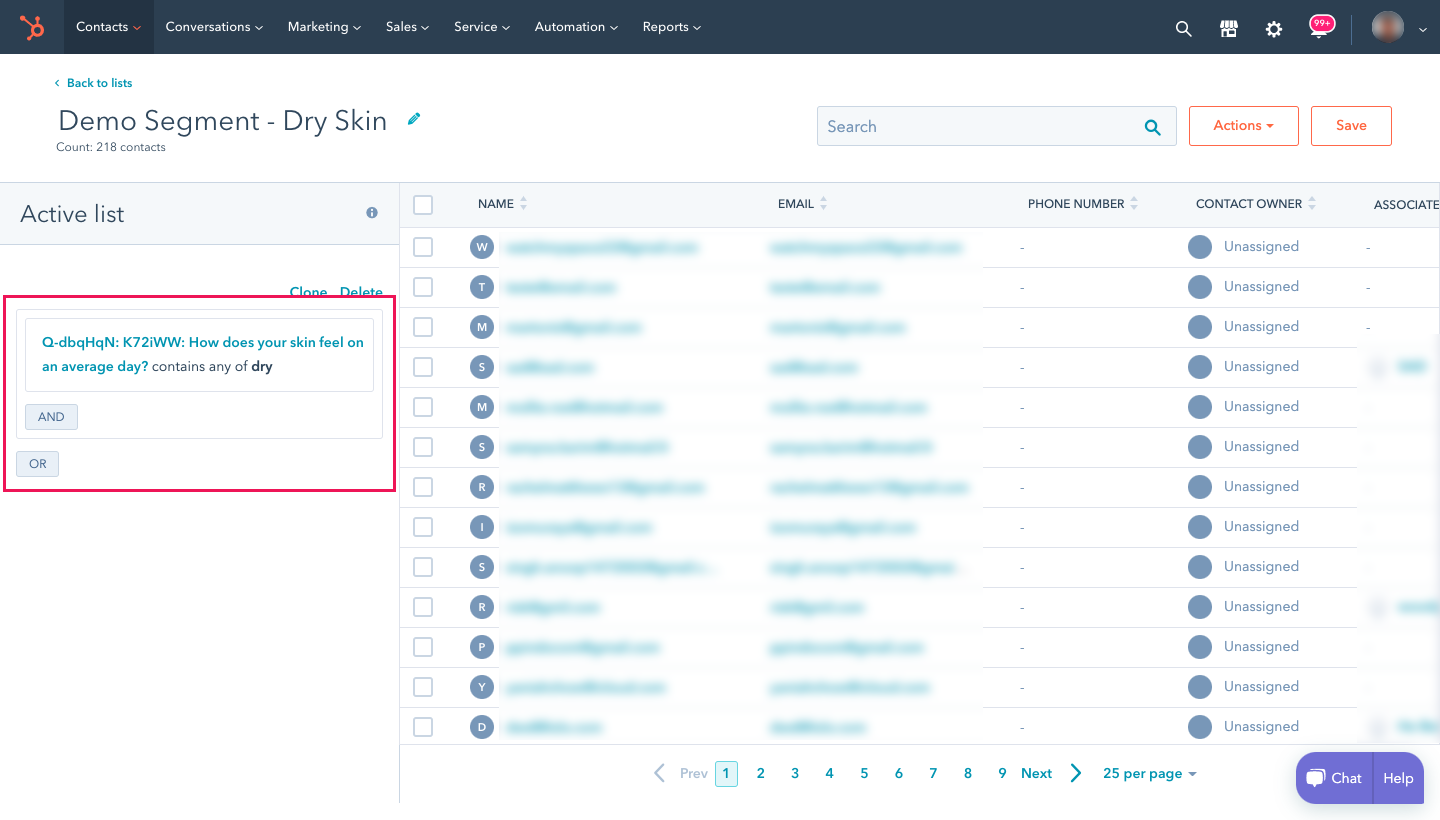Screen dimensions: 1440x820
Task: Sort by the NAME column arrows
Action: coord(524,204)
